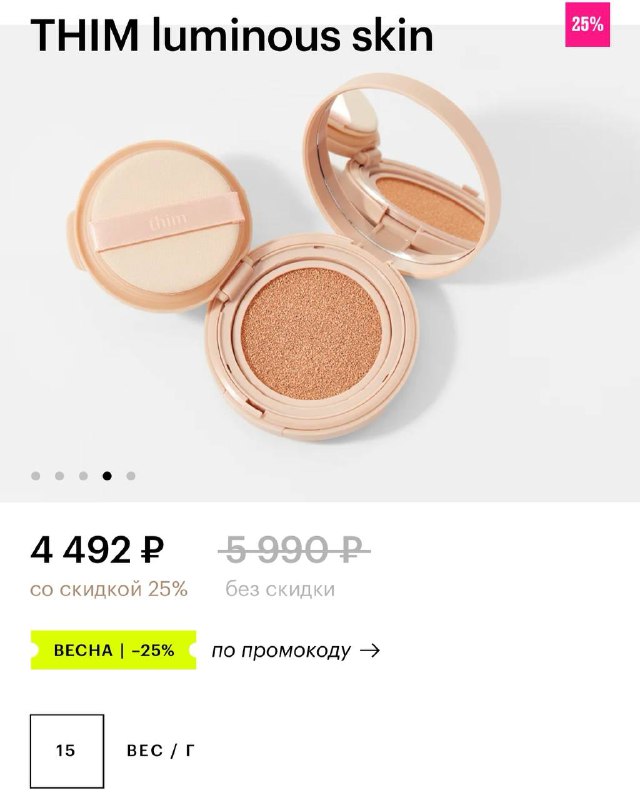This screenshot has height=800, width=640.
Task: Click the THIM luminous skin title
Action: 232,35
